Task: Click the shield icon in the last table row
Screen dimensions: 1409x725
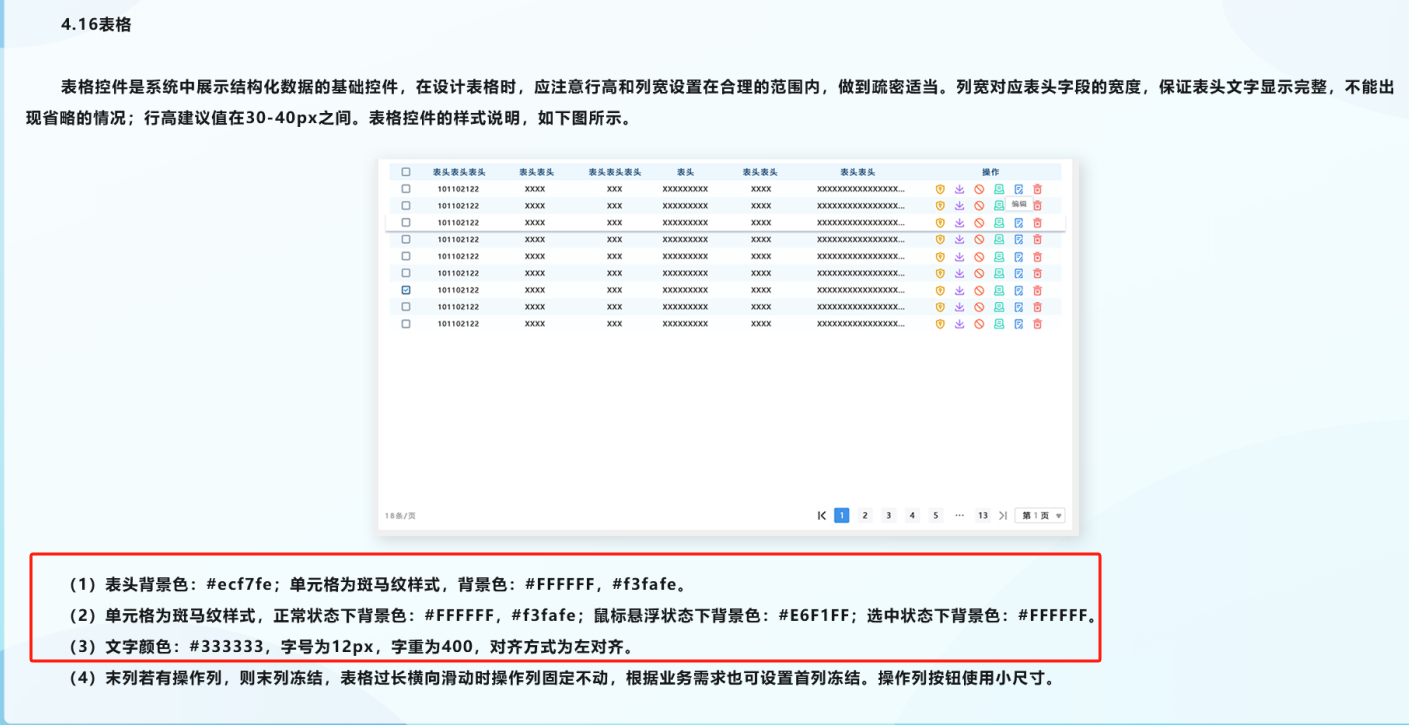Action: (x=940, y=324)
